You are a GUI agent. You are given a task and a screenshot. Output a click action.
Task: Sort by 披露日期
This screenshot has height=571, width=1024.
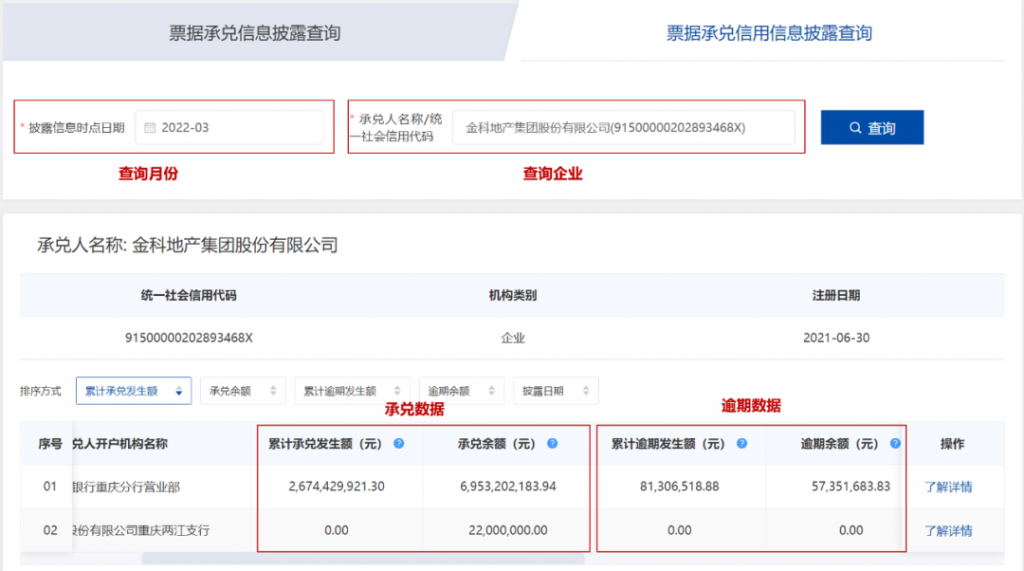(555, 391)
